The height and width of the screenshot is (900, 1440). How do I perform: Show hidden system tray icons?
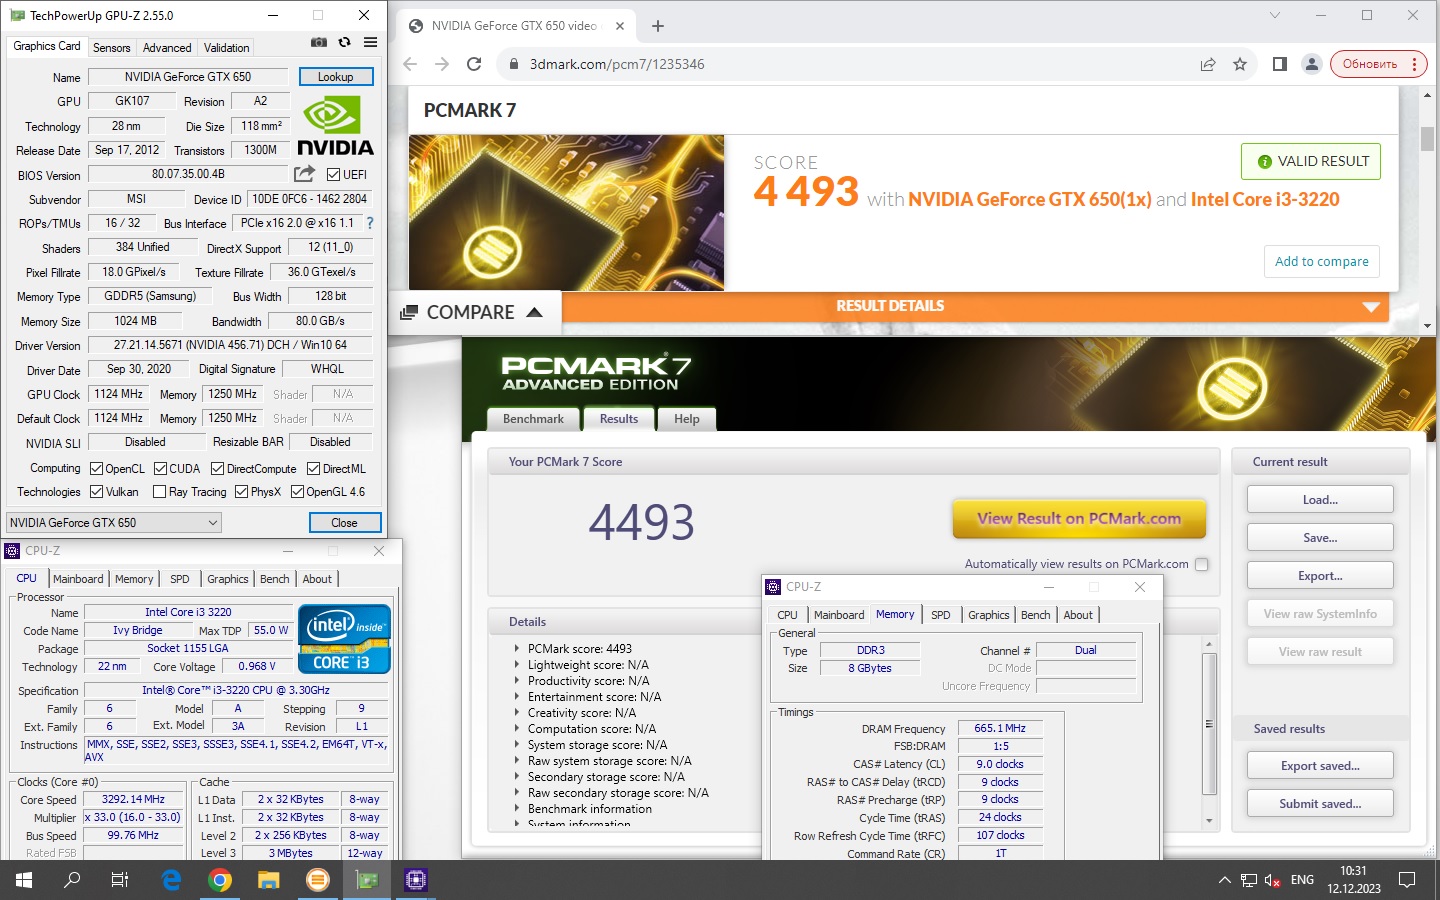click(1224, 880)
